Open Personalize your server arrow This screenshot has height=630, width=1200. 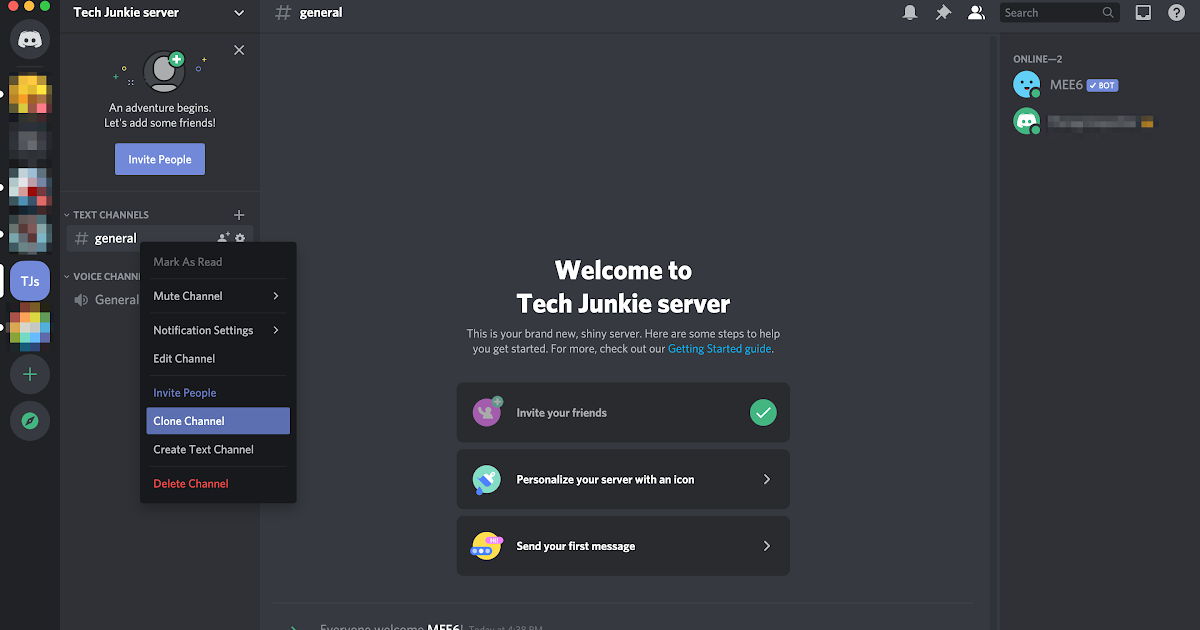pos(767,479)
